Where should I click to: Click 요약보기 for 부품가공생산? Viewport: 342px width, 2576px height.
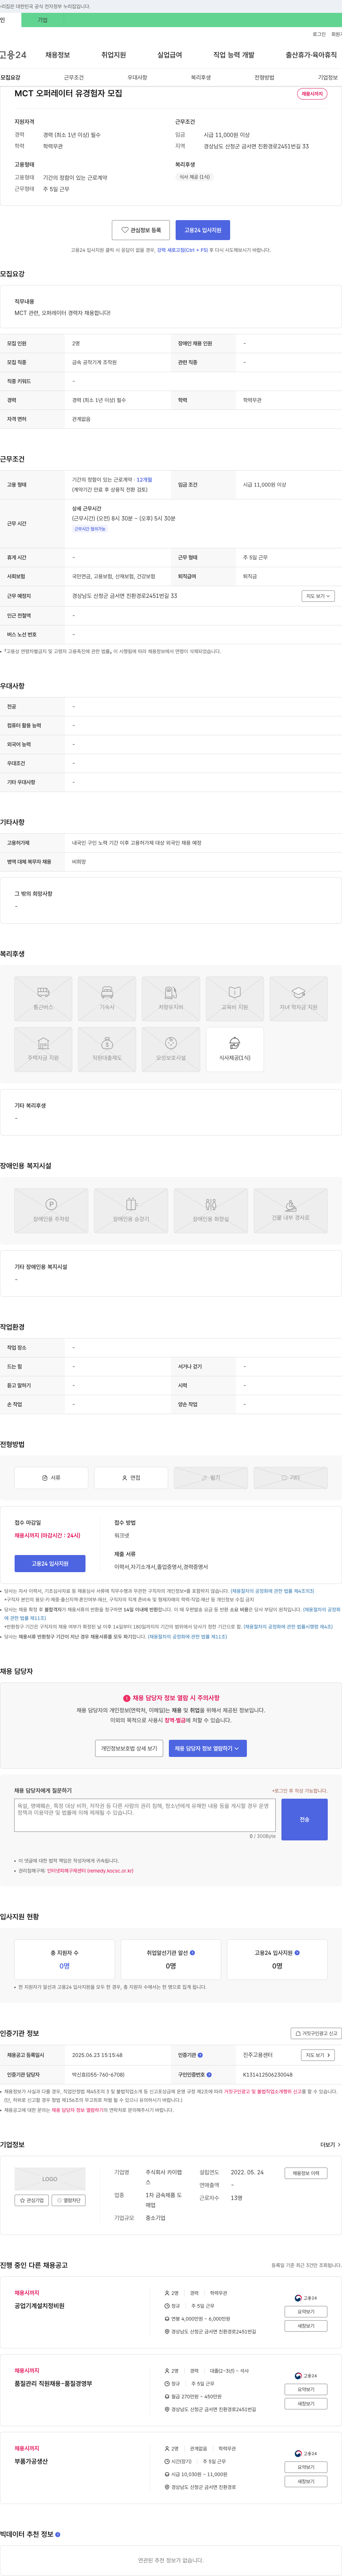coord(306,2467)
